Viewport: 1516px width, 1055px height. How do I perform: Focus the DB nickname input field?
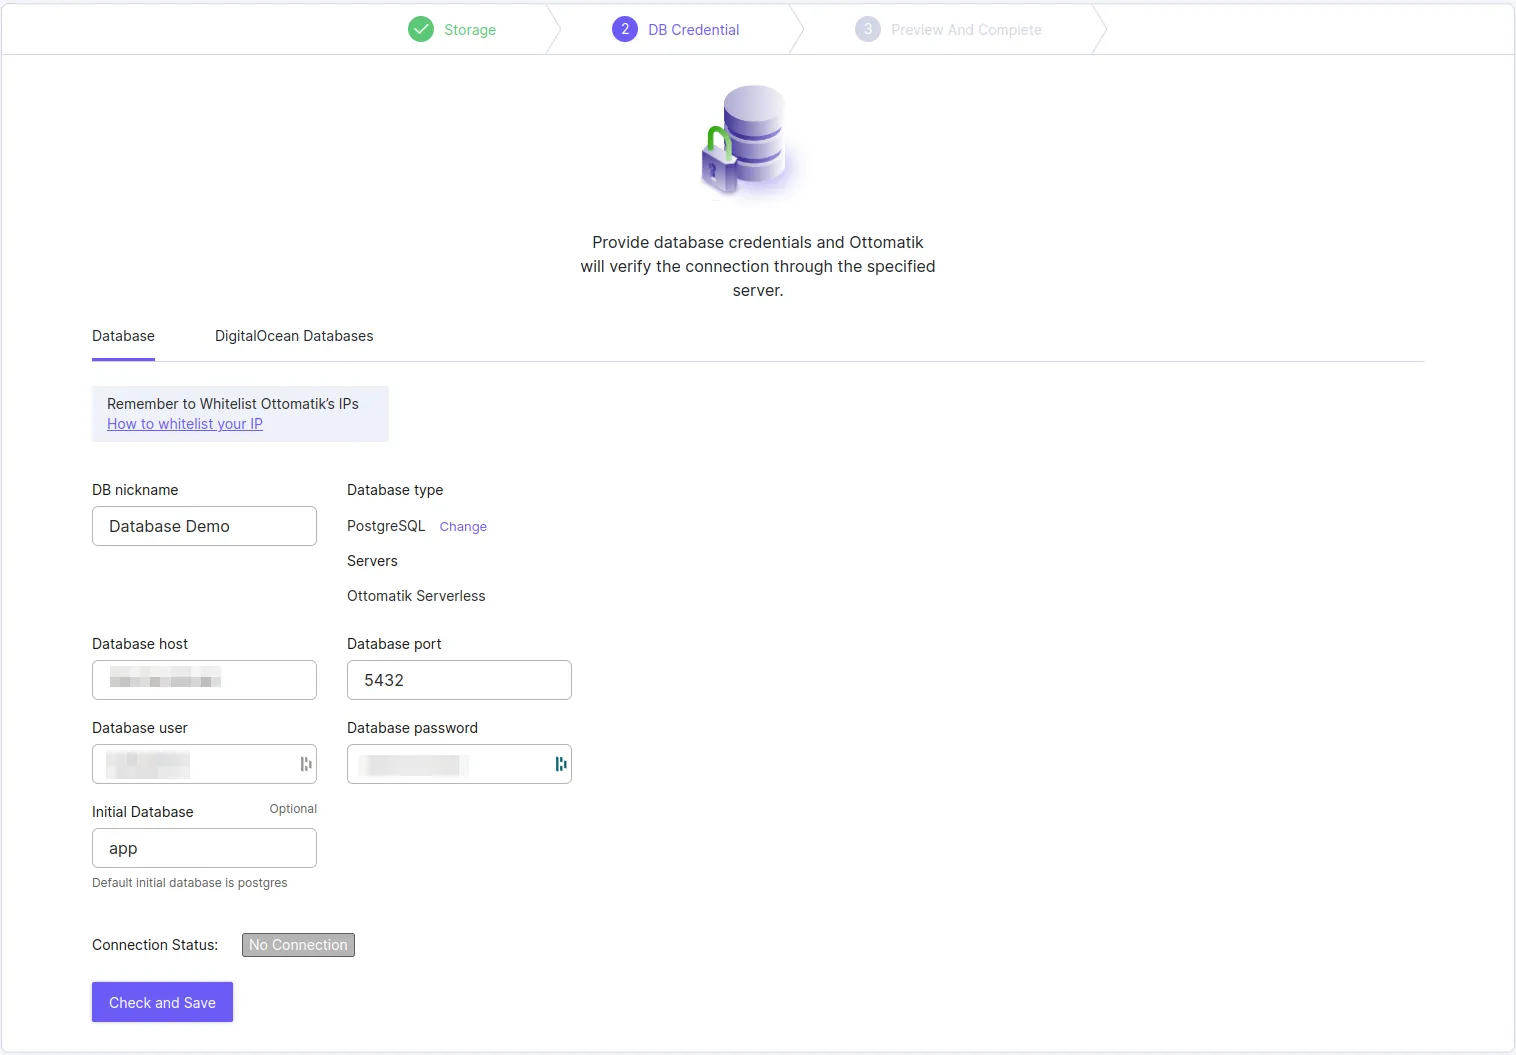tap(204, 526)
